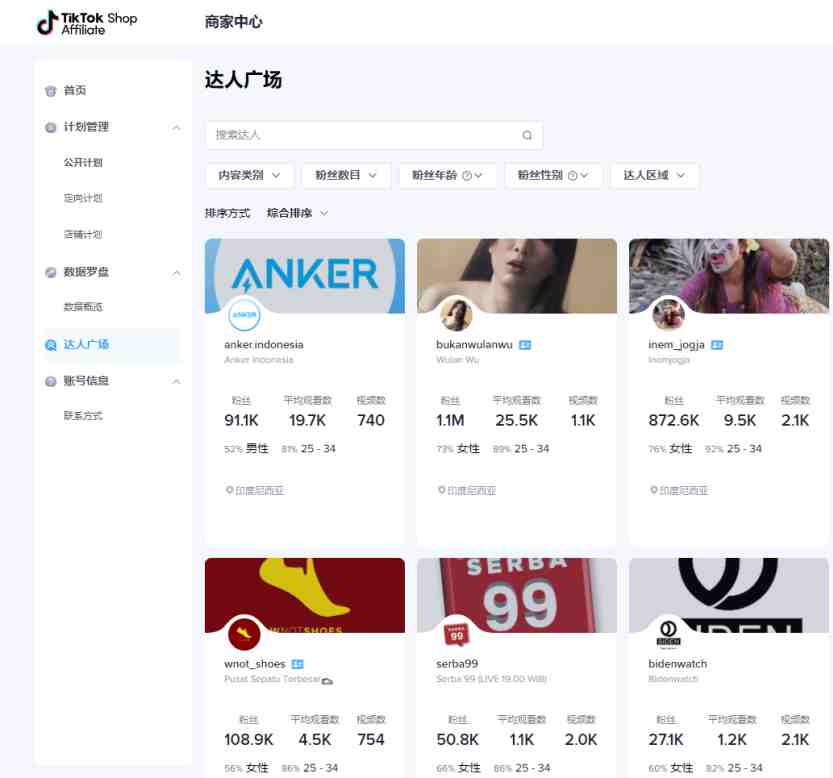Expand the 粉丝性别 filter dropdown

point(553,175)
